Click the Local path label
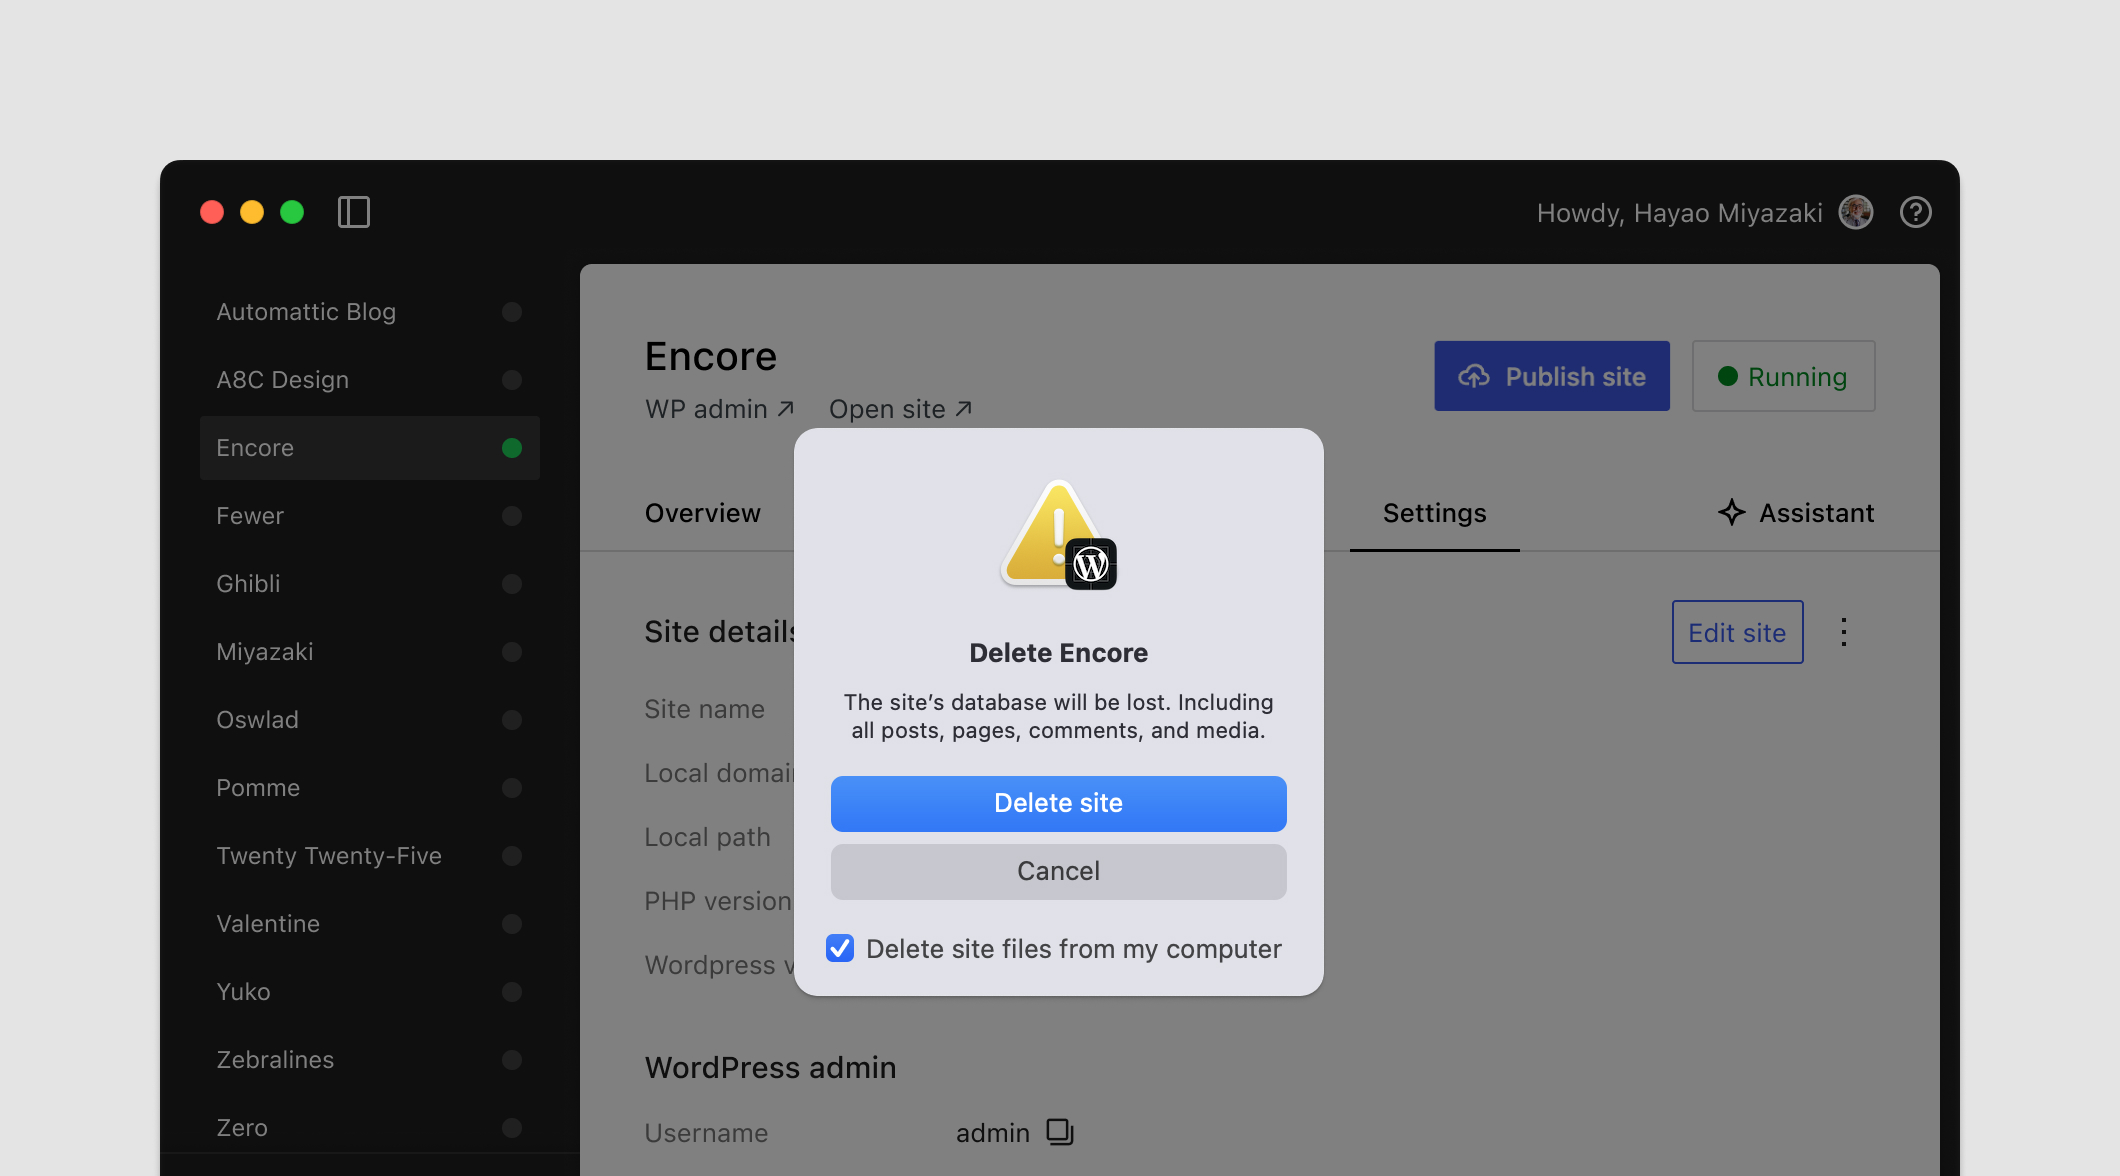The height and width of the screenshot is (1176, 2120). pyautogui.click(x=707, y=837)
